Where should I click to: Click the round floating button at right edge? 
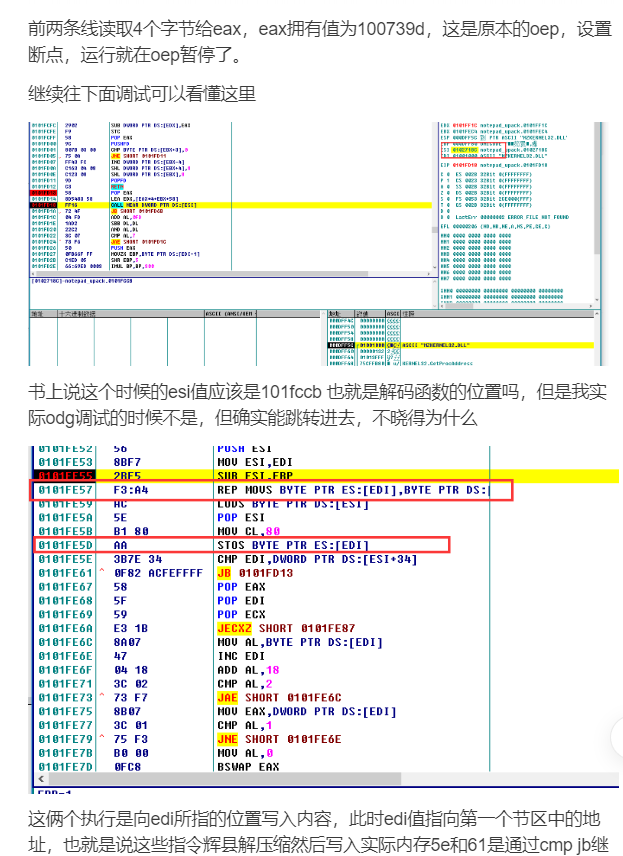pyautogui.click(x=616, y=737)
